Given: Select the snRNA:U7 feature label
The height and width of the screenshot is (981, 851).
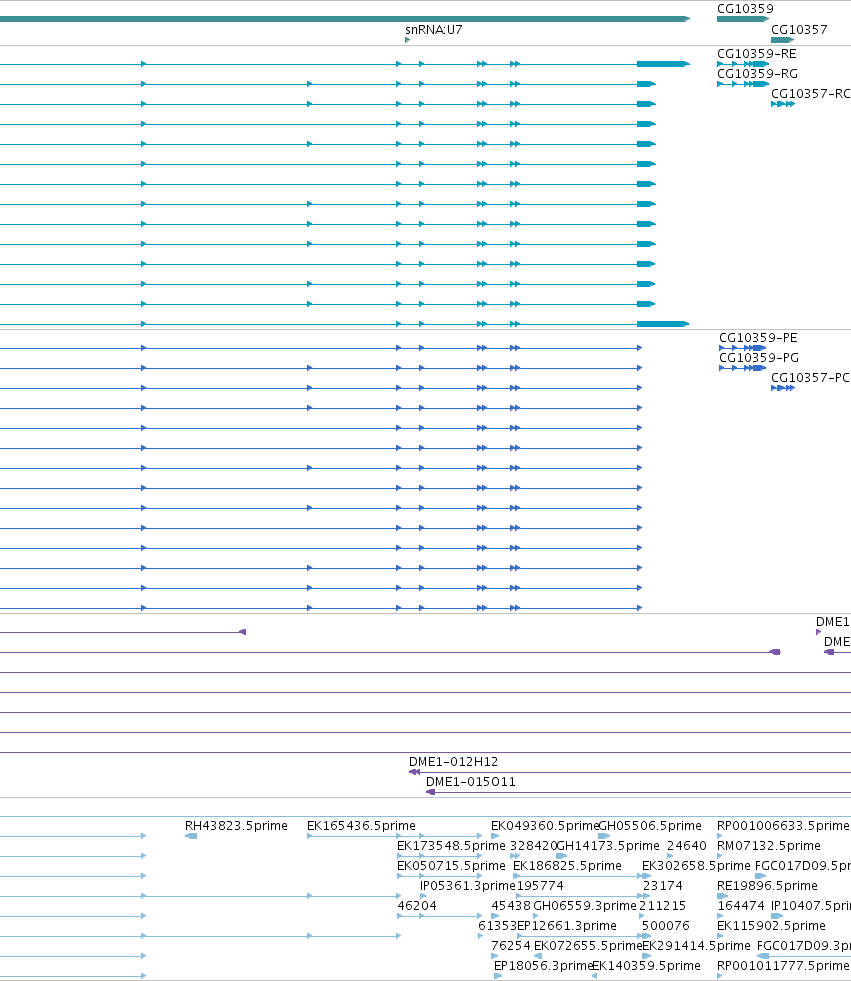Looking at the screenshot, I should click(434, 29).
